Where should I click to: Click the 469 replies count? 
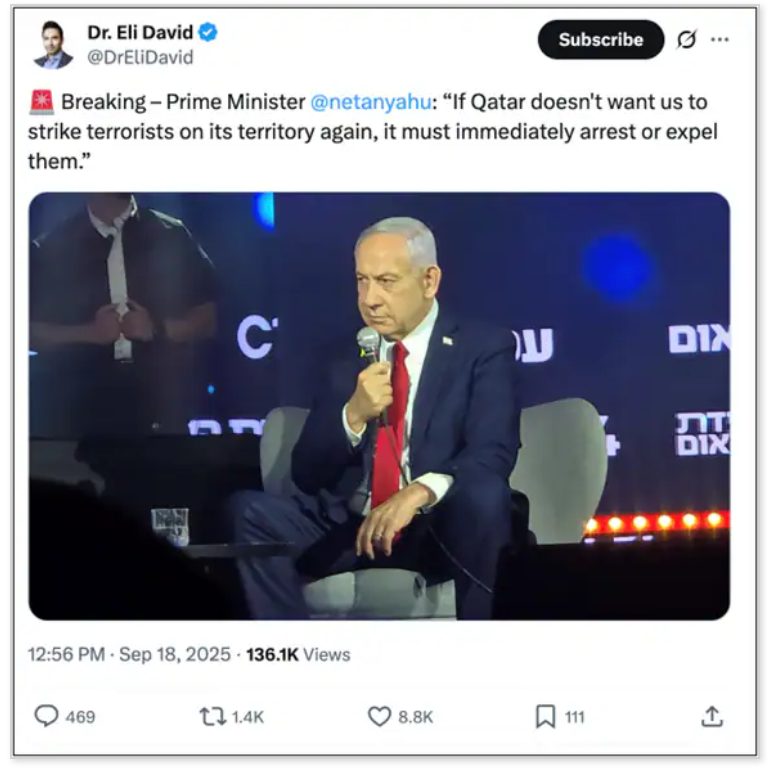(80, 717)
